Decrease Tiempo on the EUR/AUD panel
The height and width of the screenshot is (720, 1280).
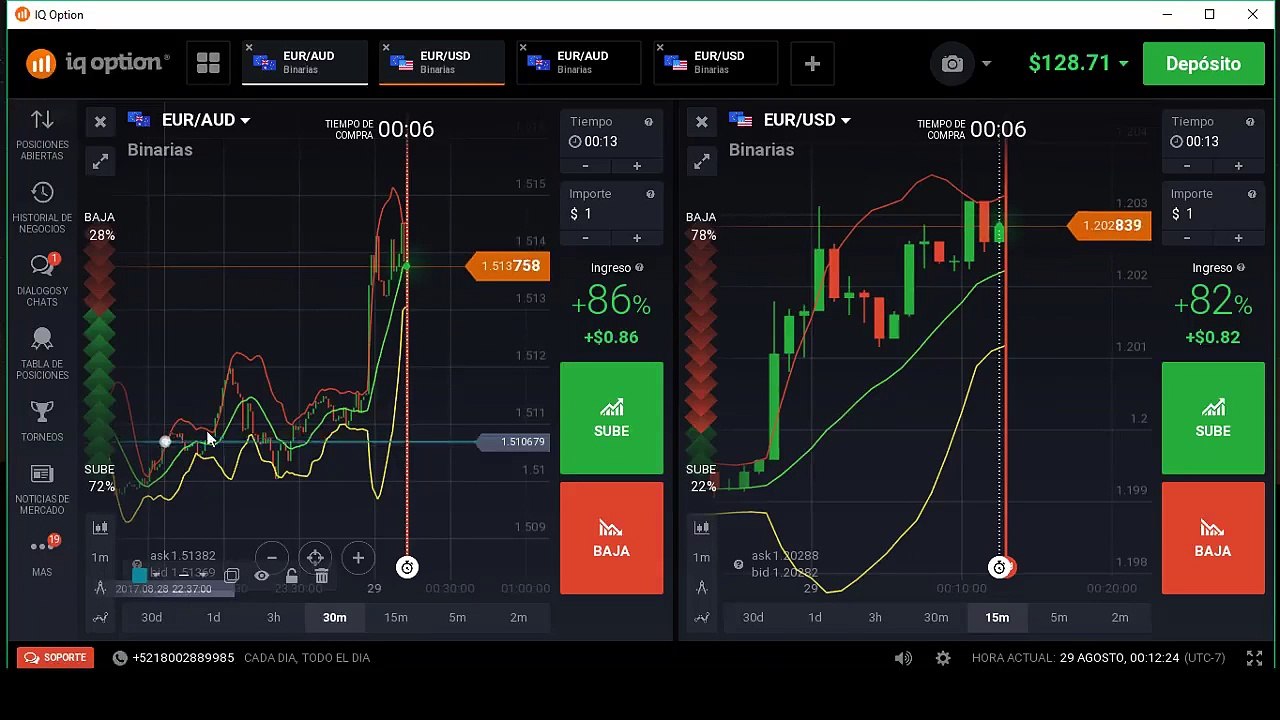[585, 166]
